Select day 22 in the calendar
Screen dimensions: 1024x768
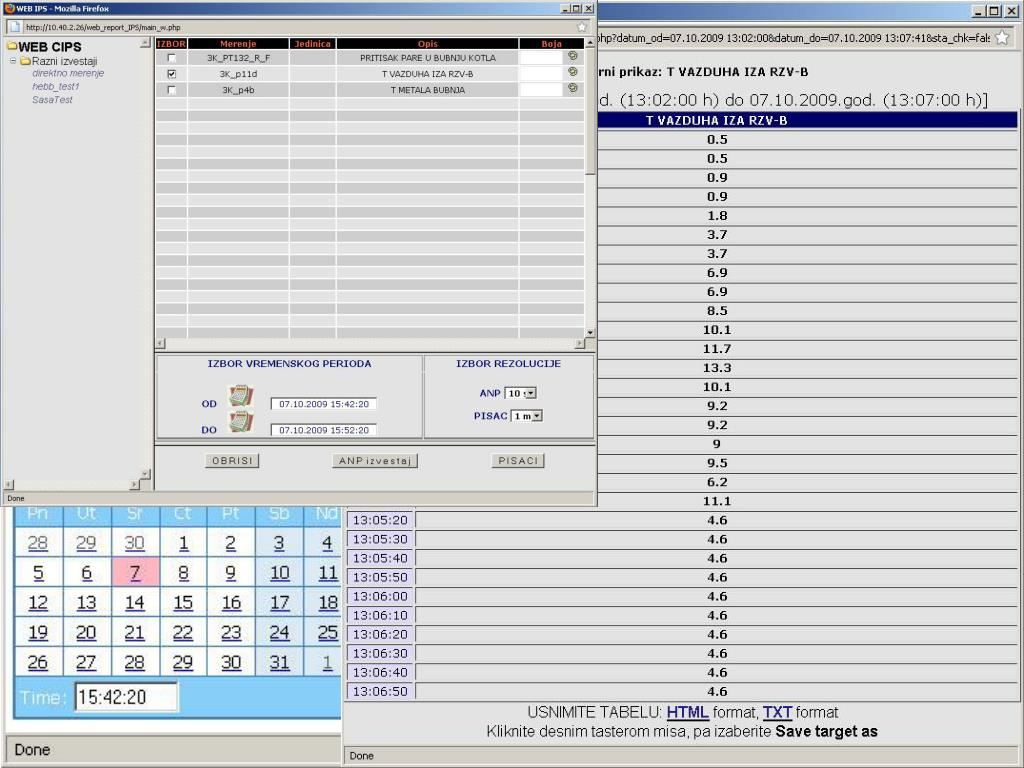tap(184, 632)
